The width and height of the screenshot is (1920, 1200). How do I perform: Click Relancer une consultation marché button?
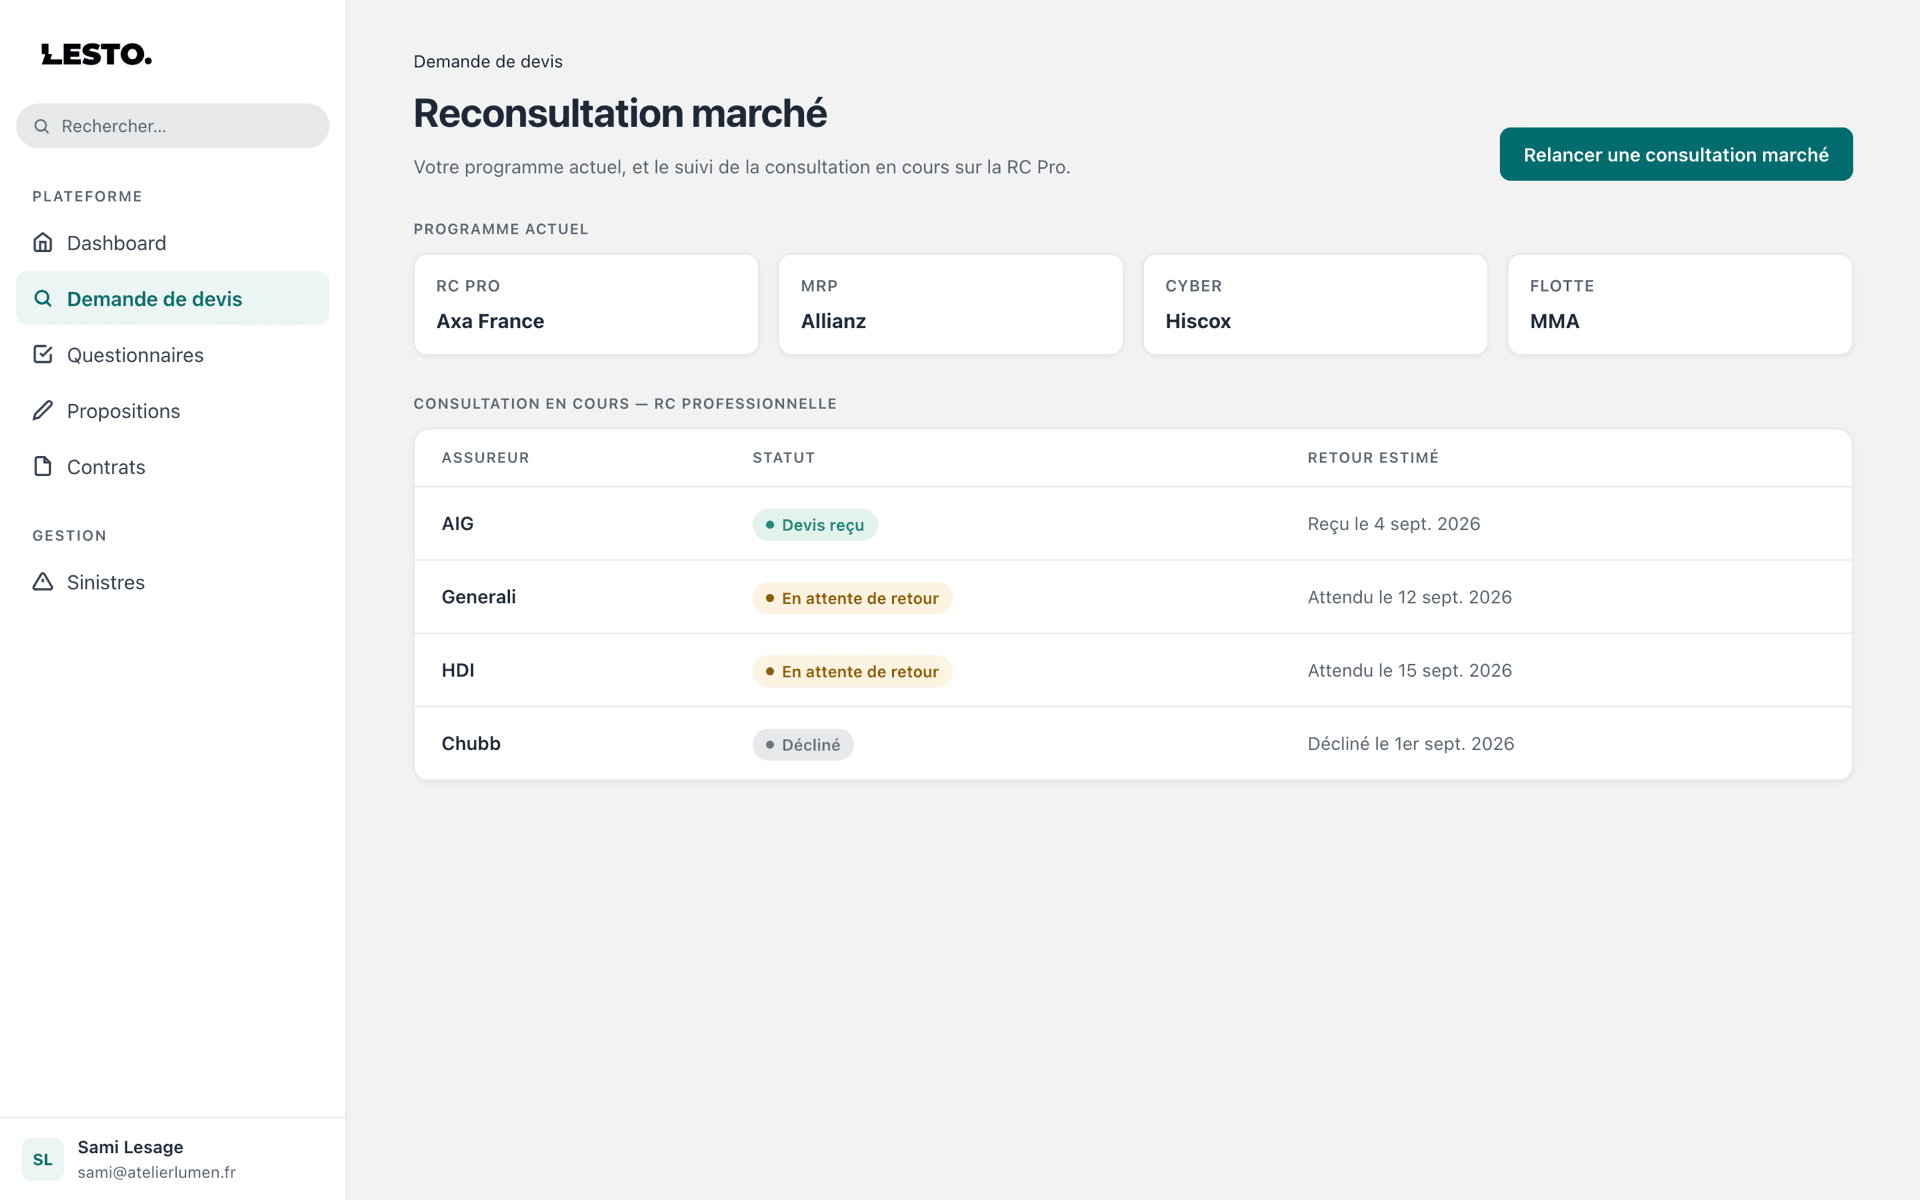click(x=1676, y=154)
